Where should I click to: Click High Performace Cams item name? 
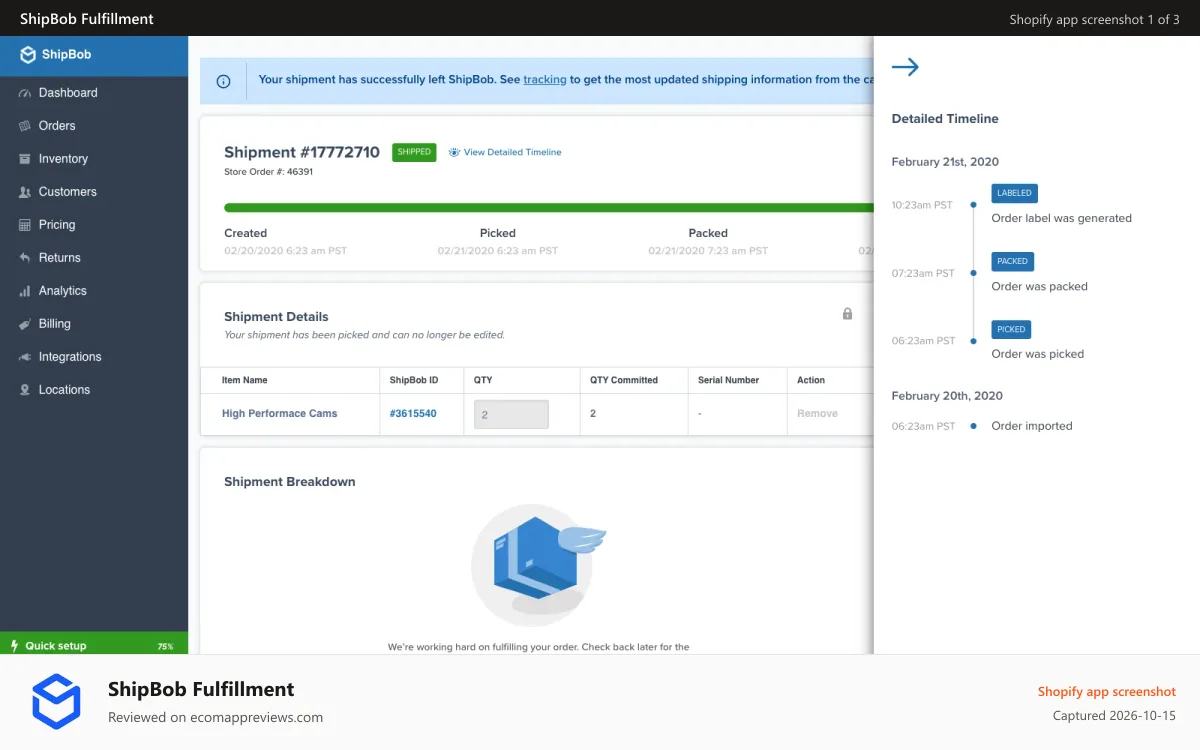(280, 414)
